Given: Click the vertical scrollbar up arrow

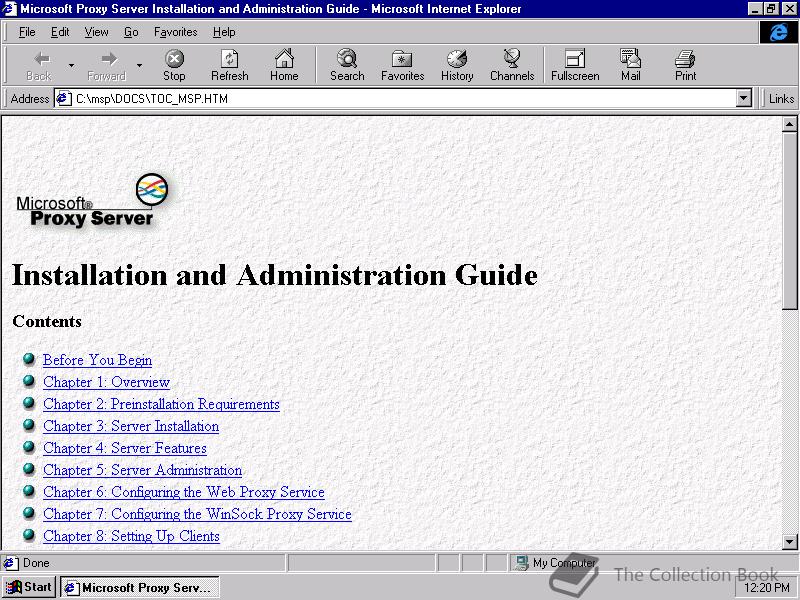Looking at the screenshot, I should 789,124.
